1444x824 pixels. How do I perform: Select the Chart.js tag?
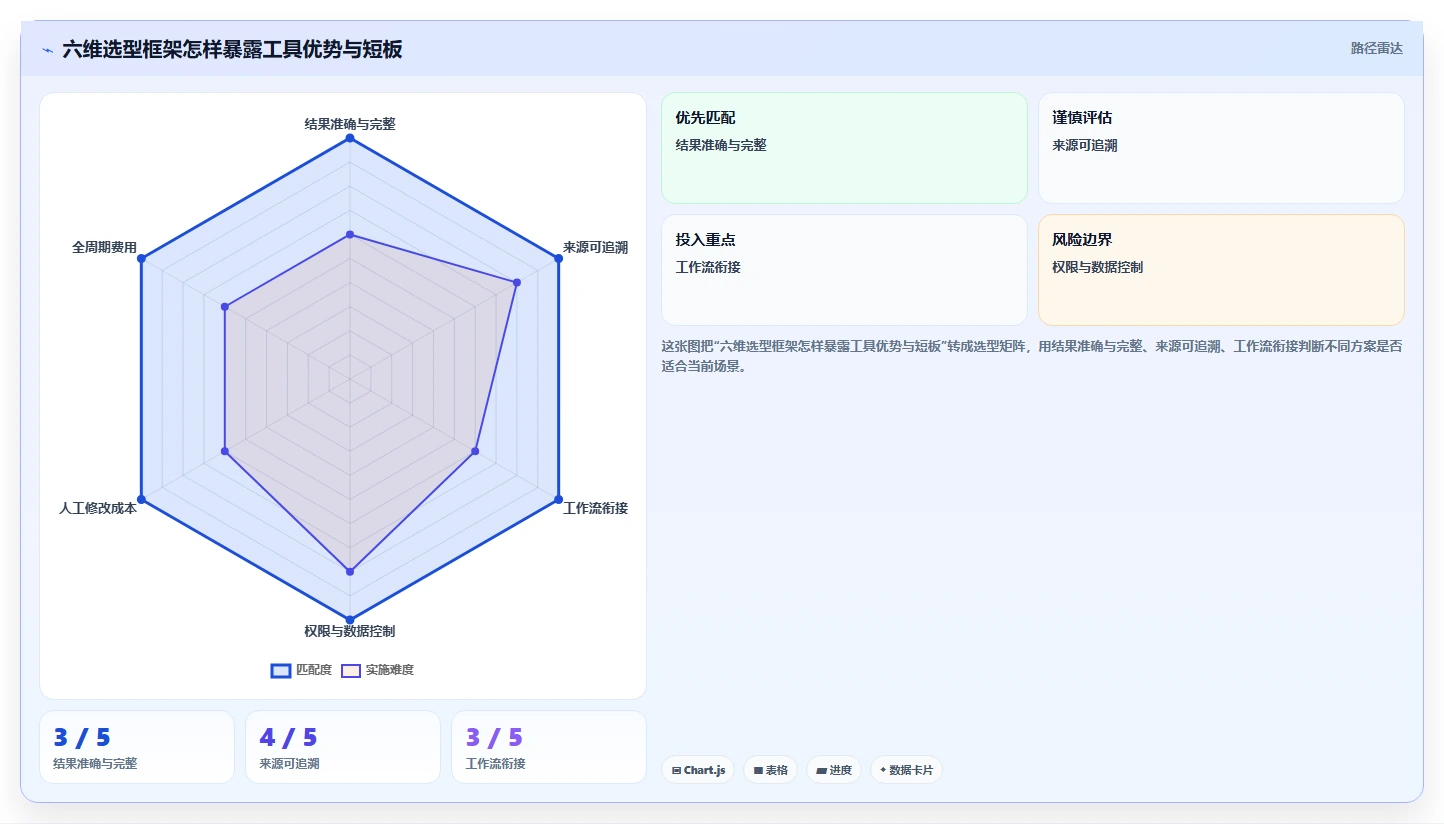[698, 770]
